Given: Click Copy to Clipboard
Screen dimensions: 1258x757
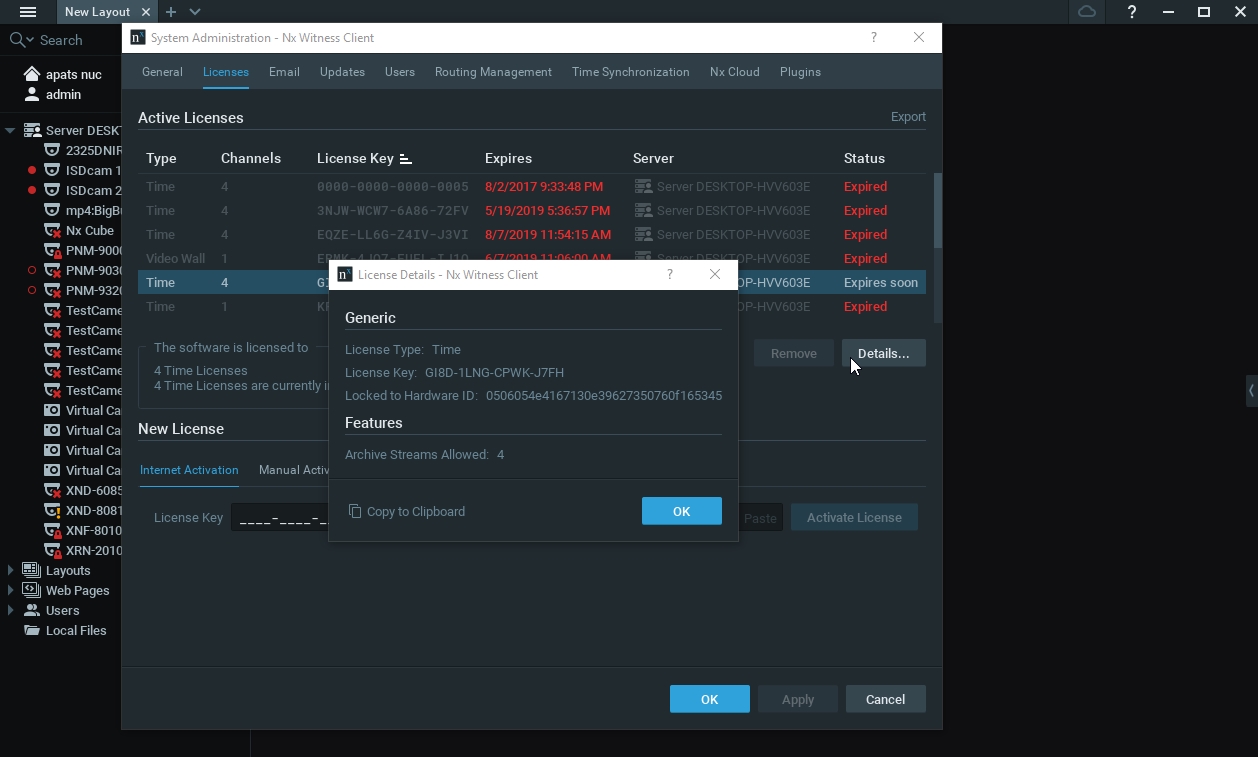Looking at the screenshot, I should pos(407,511).
